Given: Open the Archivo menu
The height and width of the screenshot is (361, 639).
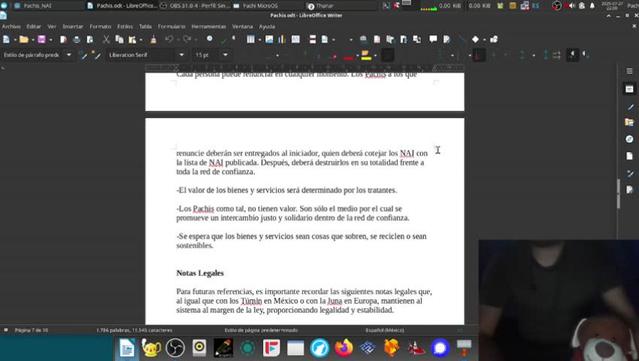Looking at the screenshot, I should pyautogui.click(x=11, y=26).
